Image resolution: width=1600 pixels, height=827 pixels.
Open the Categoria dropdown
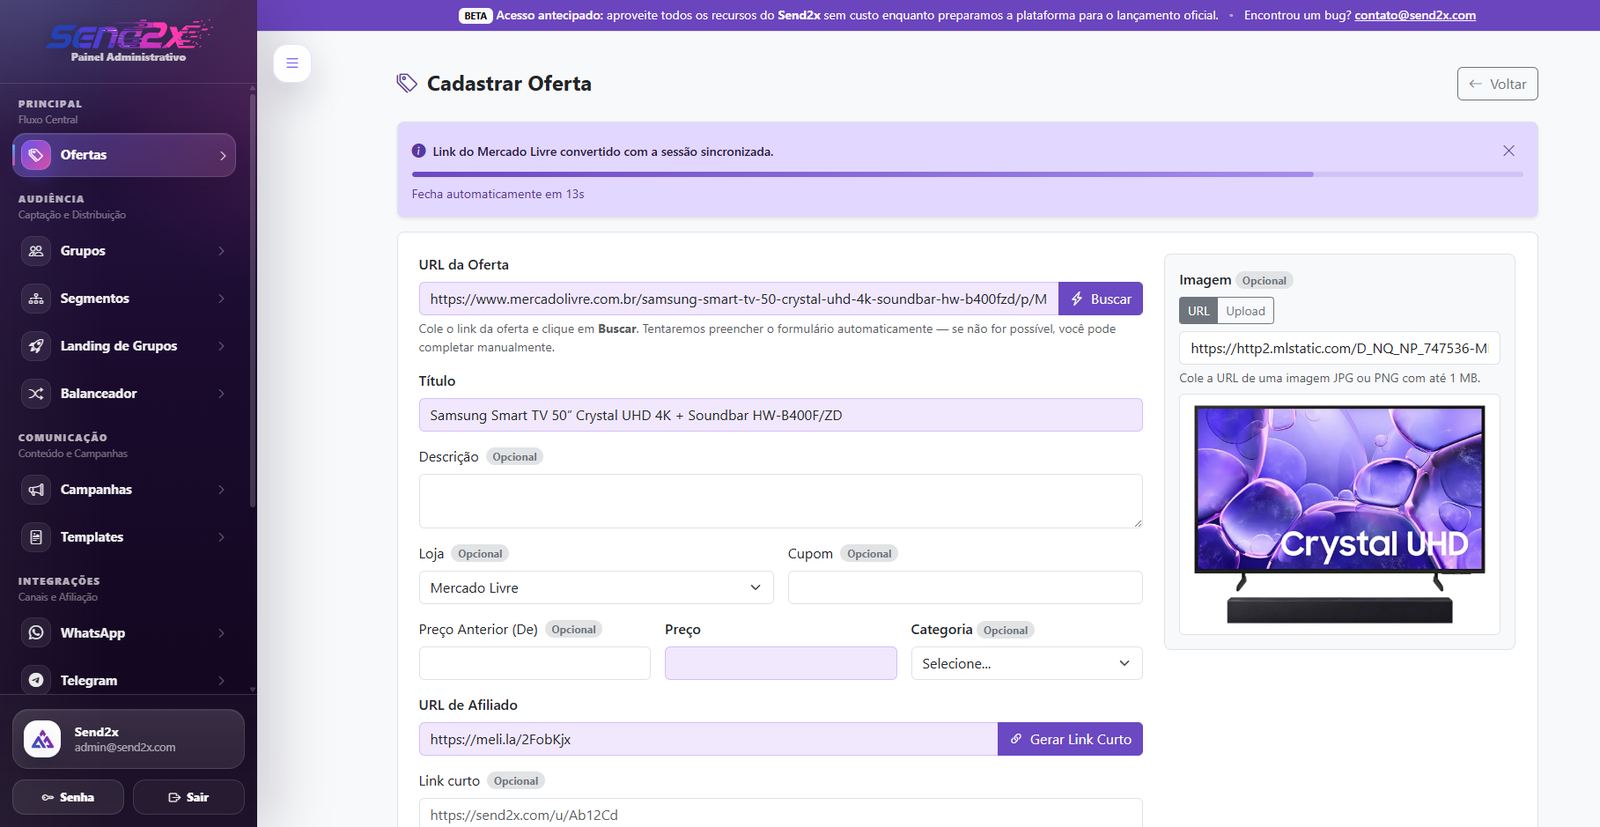point(1026,664)
